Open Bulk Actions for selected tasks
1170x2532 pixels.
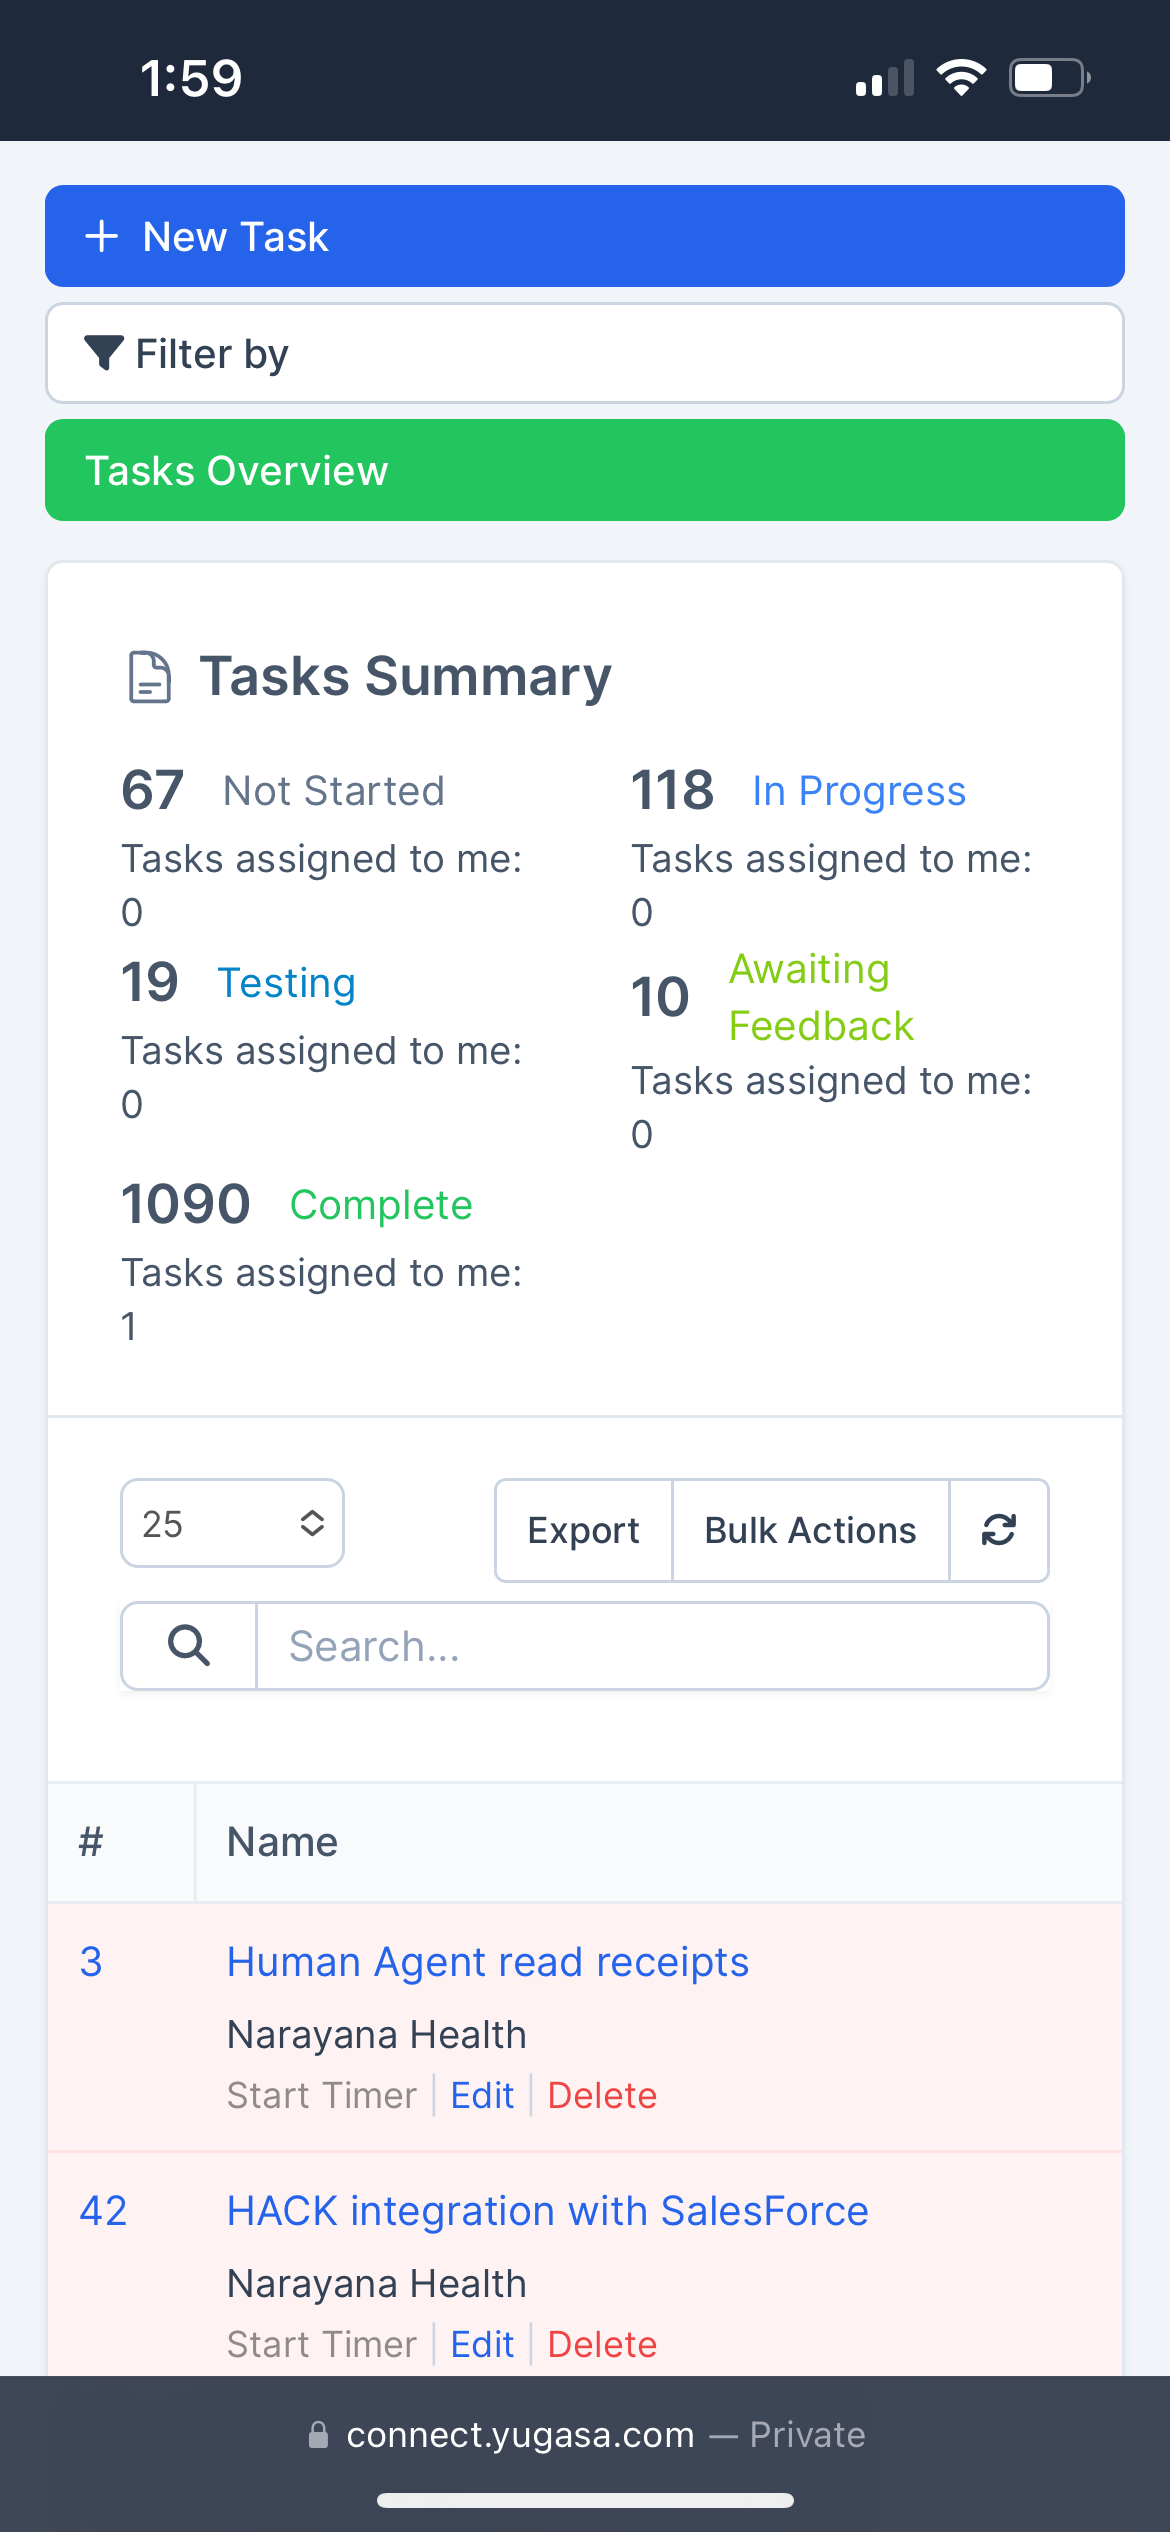pyautogui.click(x=809, y=1530)
